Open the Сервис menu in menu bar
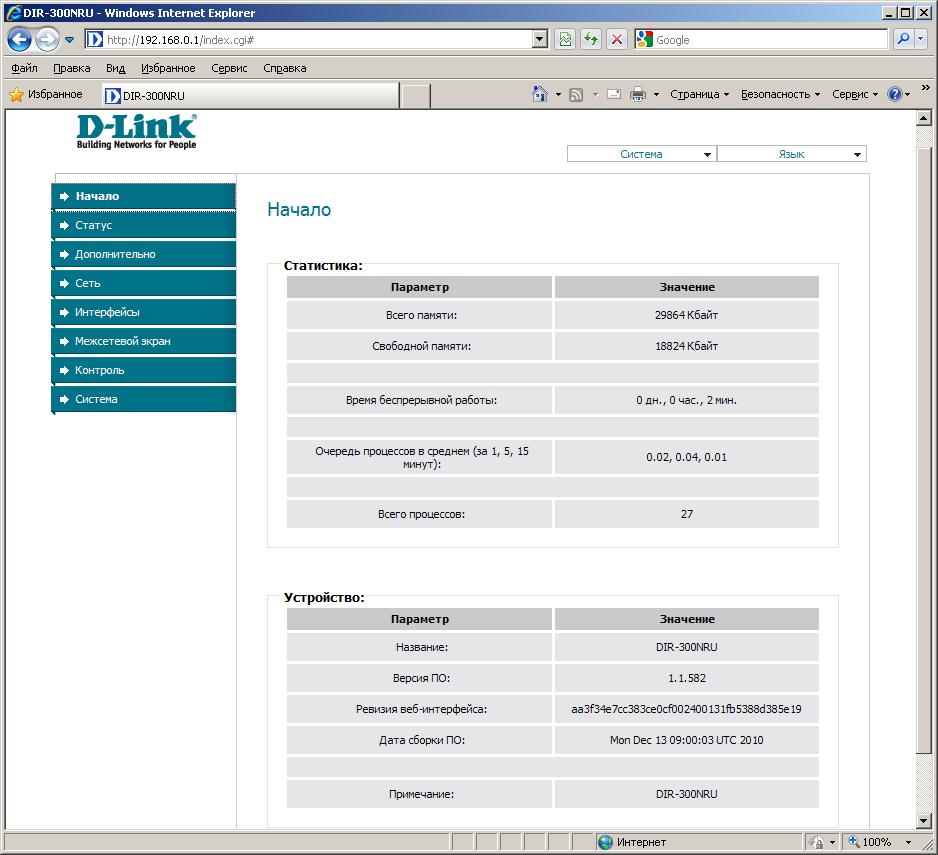This screenshot has height=855, width=938. tap(229, 68)
